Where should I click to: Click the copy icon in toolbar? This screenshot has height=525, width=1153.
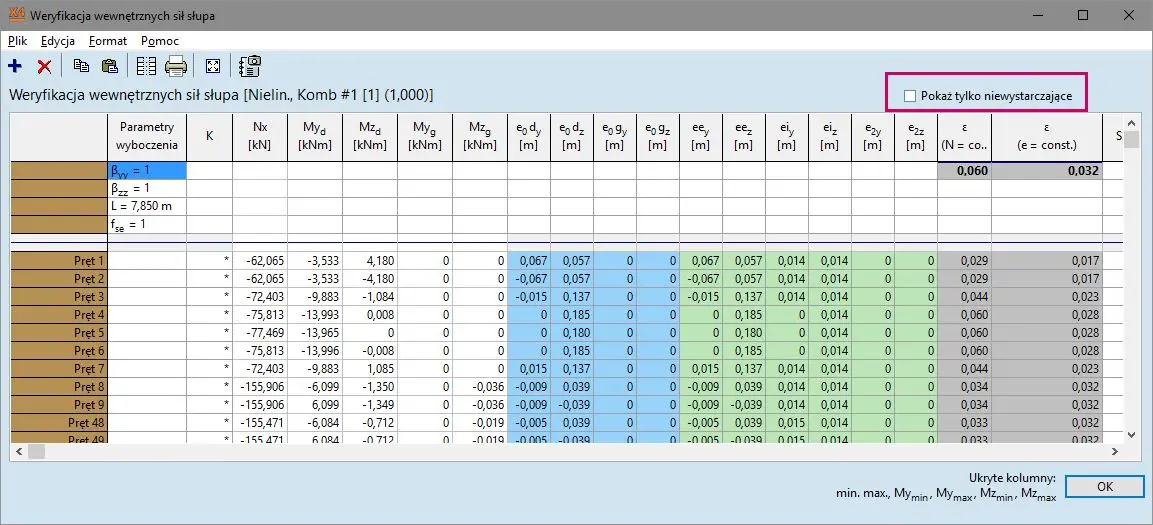pyautogui.click(x=80, y=66)
